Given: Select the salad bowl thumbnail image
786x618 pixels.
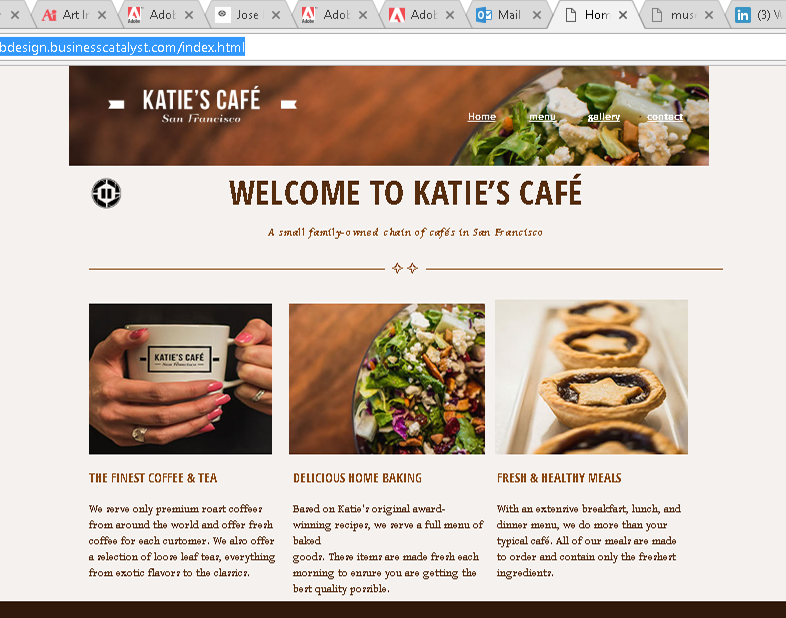Looking at the screenshot, I should 387,379.
